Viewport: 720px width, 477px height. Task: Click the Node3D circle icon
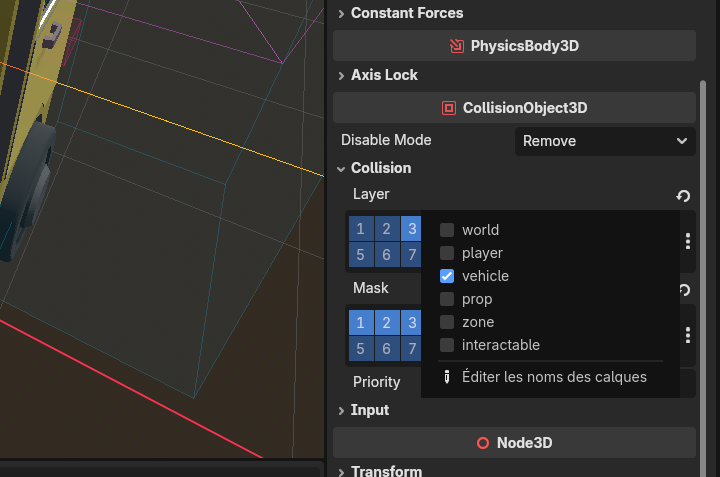[x=483, y=443]
